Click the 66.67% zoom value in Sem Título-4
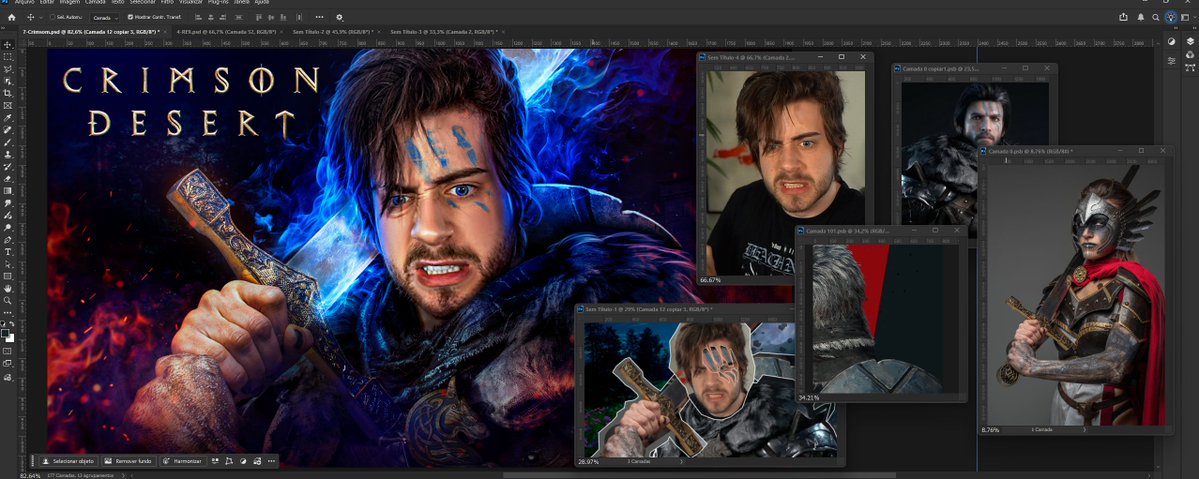The width and height of the screenshot is (1199, 479). pyautogui.click(x=711, y=280)
